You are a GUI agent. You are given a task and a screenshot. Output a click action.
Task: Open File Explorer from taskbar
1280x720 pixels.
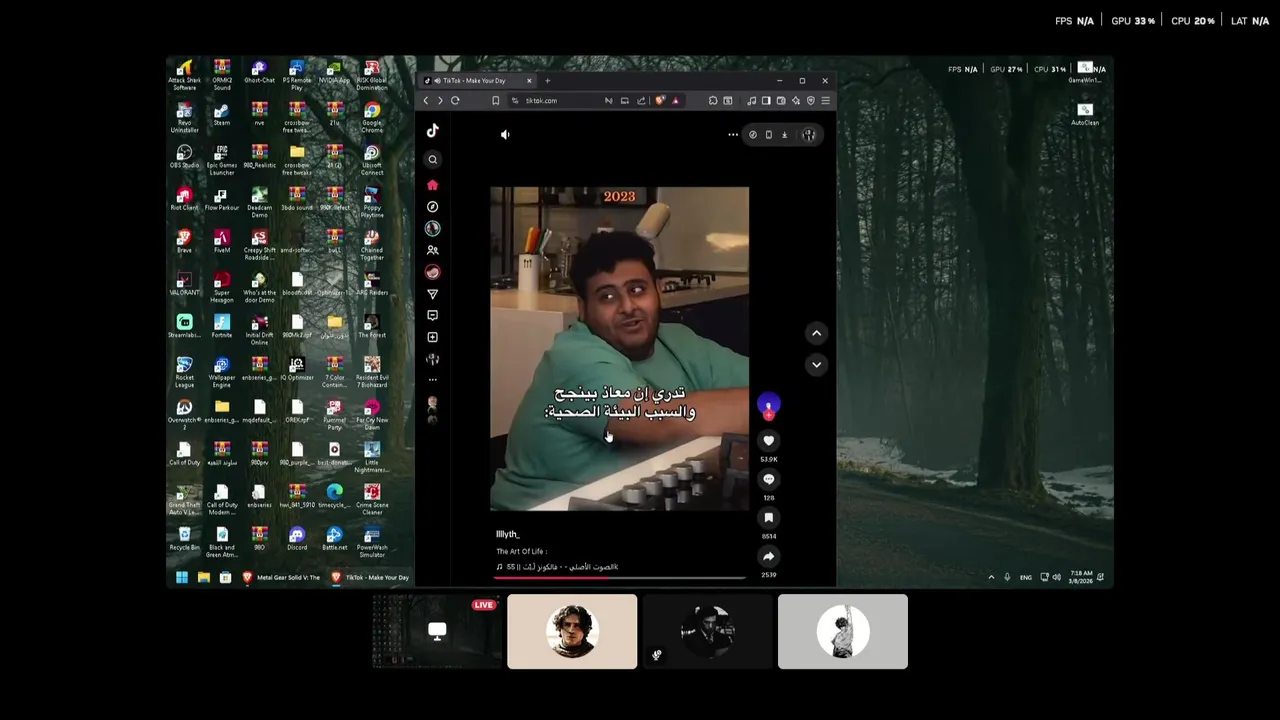pyautogui.click(x=203, y=577)
